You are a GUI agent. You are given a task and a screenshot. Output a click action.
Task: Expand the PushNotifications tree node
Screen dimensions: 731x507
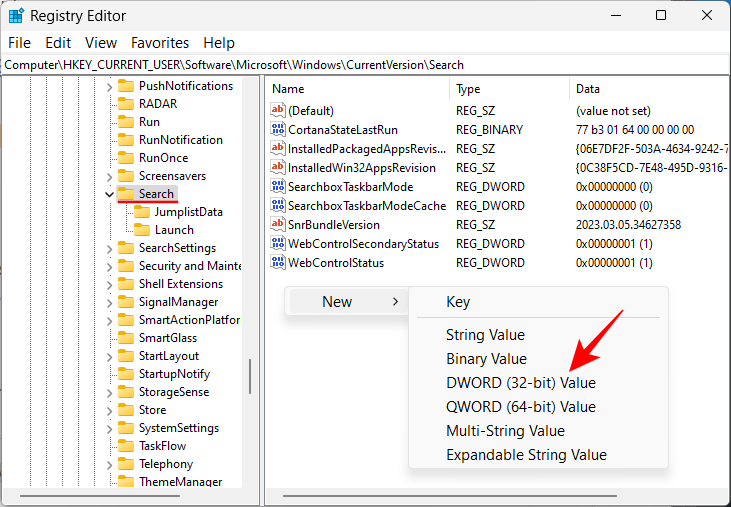pyautogui.click(x=109, y=86)
